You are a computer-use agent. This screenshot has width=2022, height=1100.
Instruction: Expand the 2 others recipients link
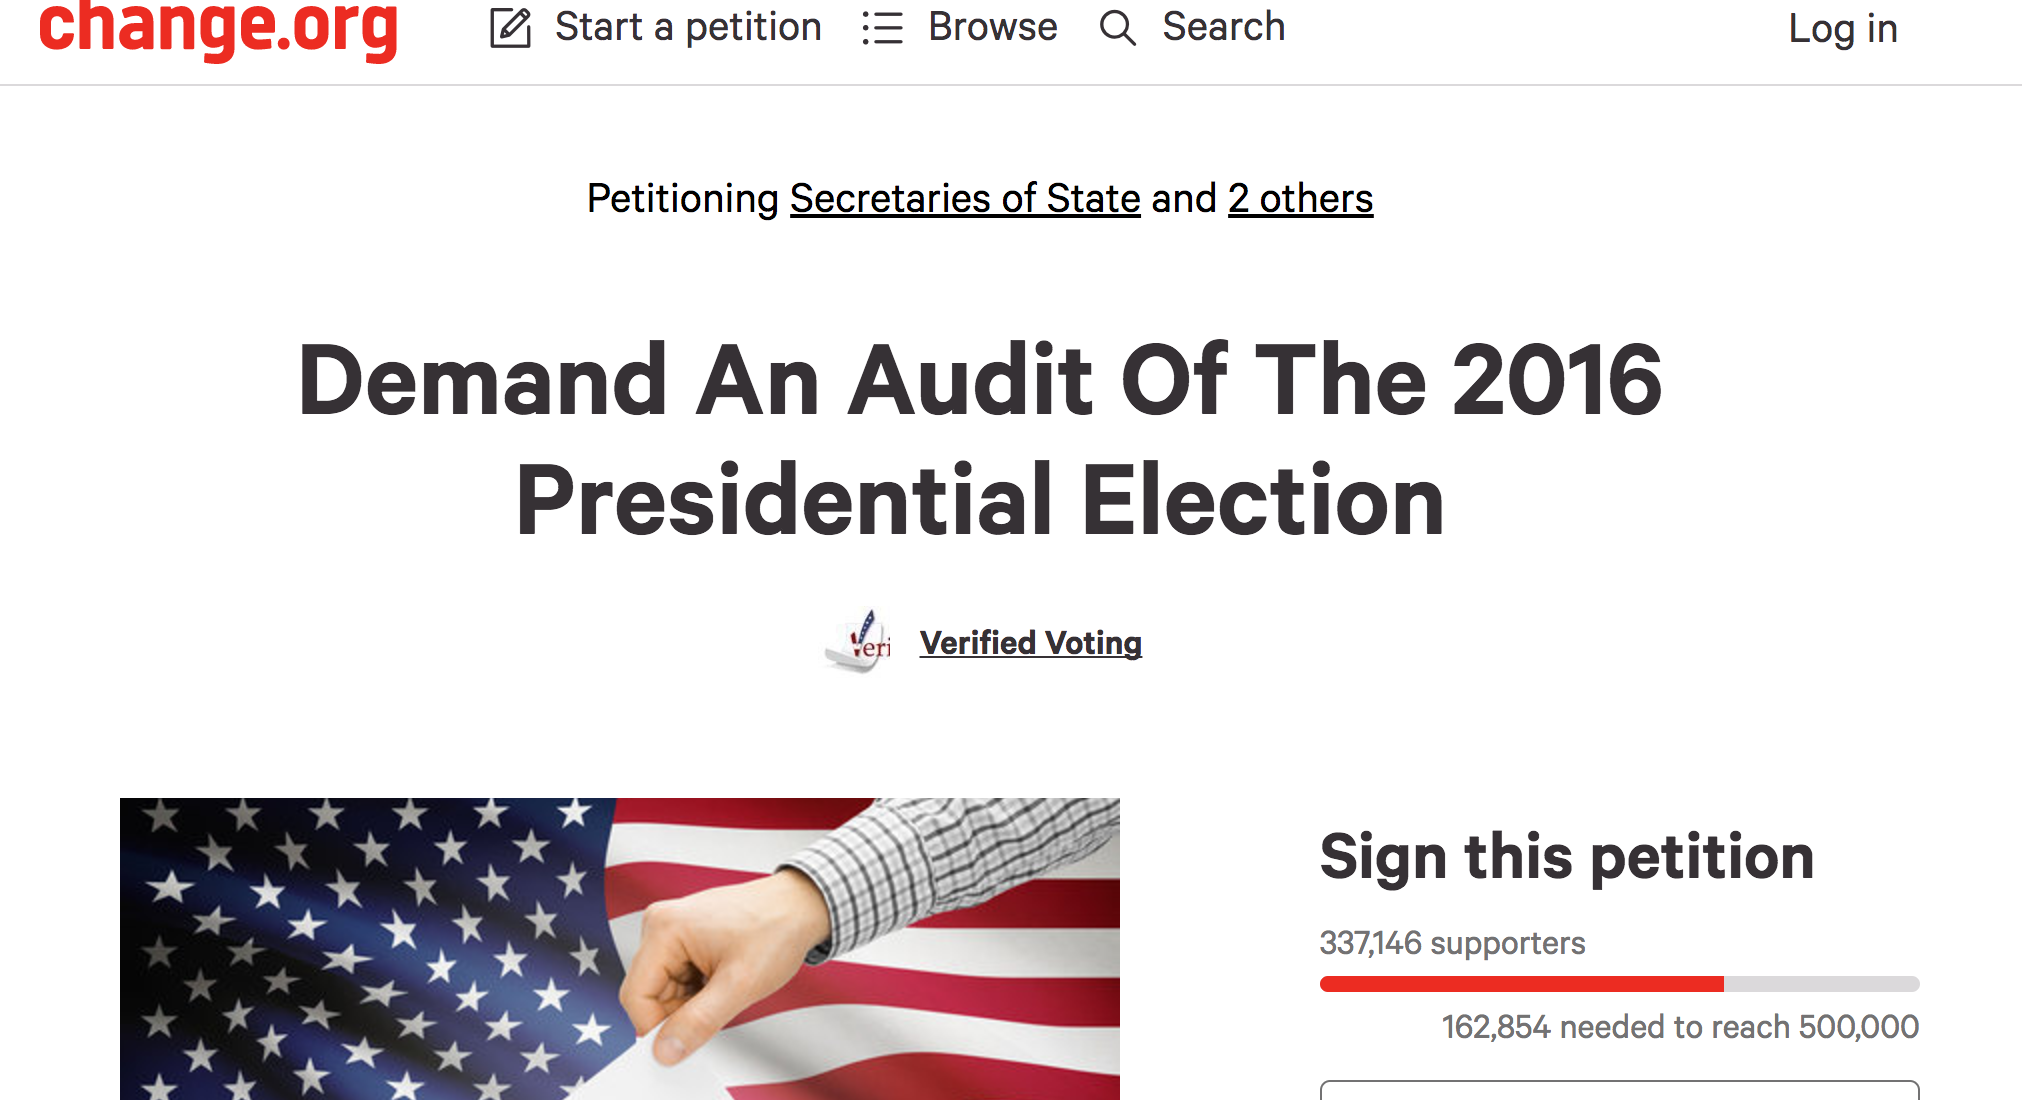click(1300, 198)
